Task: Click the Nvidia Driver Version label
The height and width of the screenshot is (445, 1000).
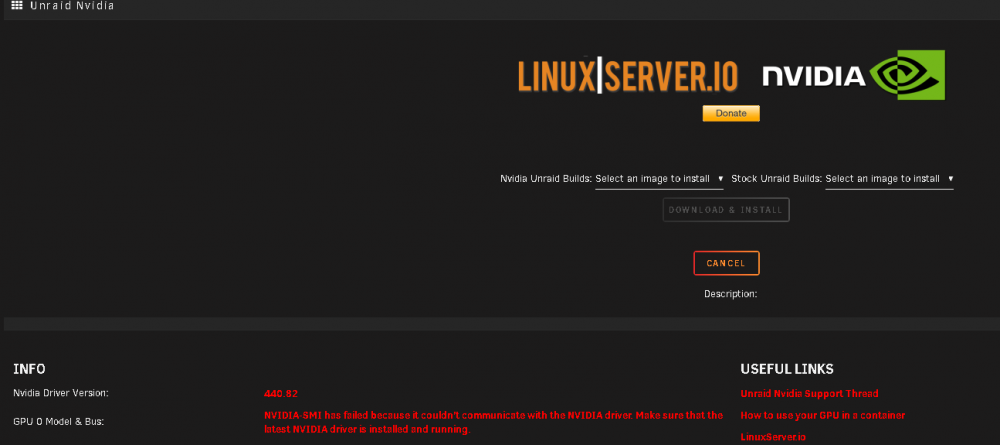Action: pos(61,393)
